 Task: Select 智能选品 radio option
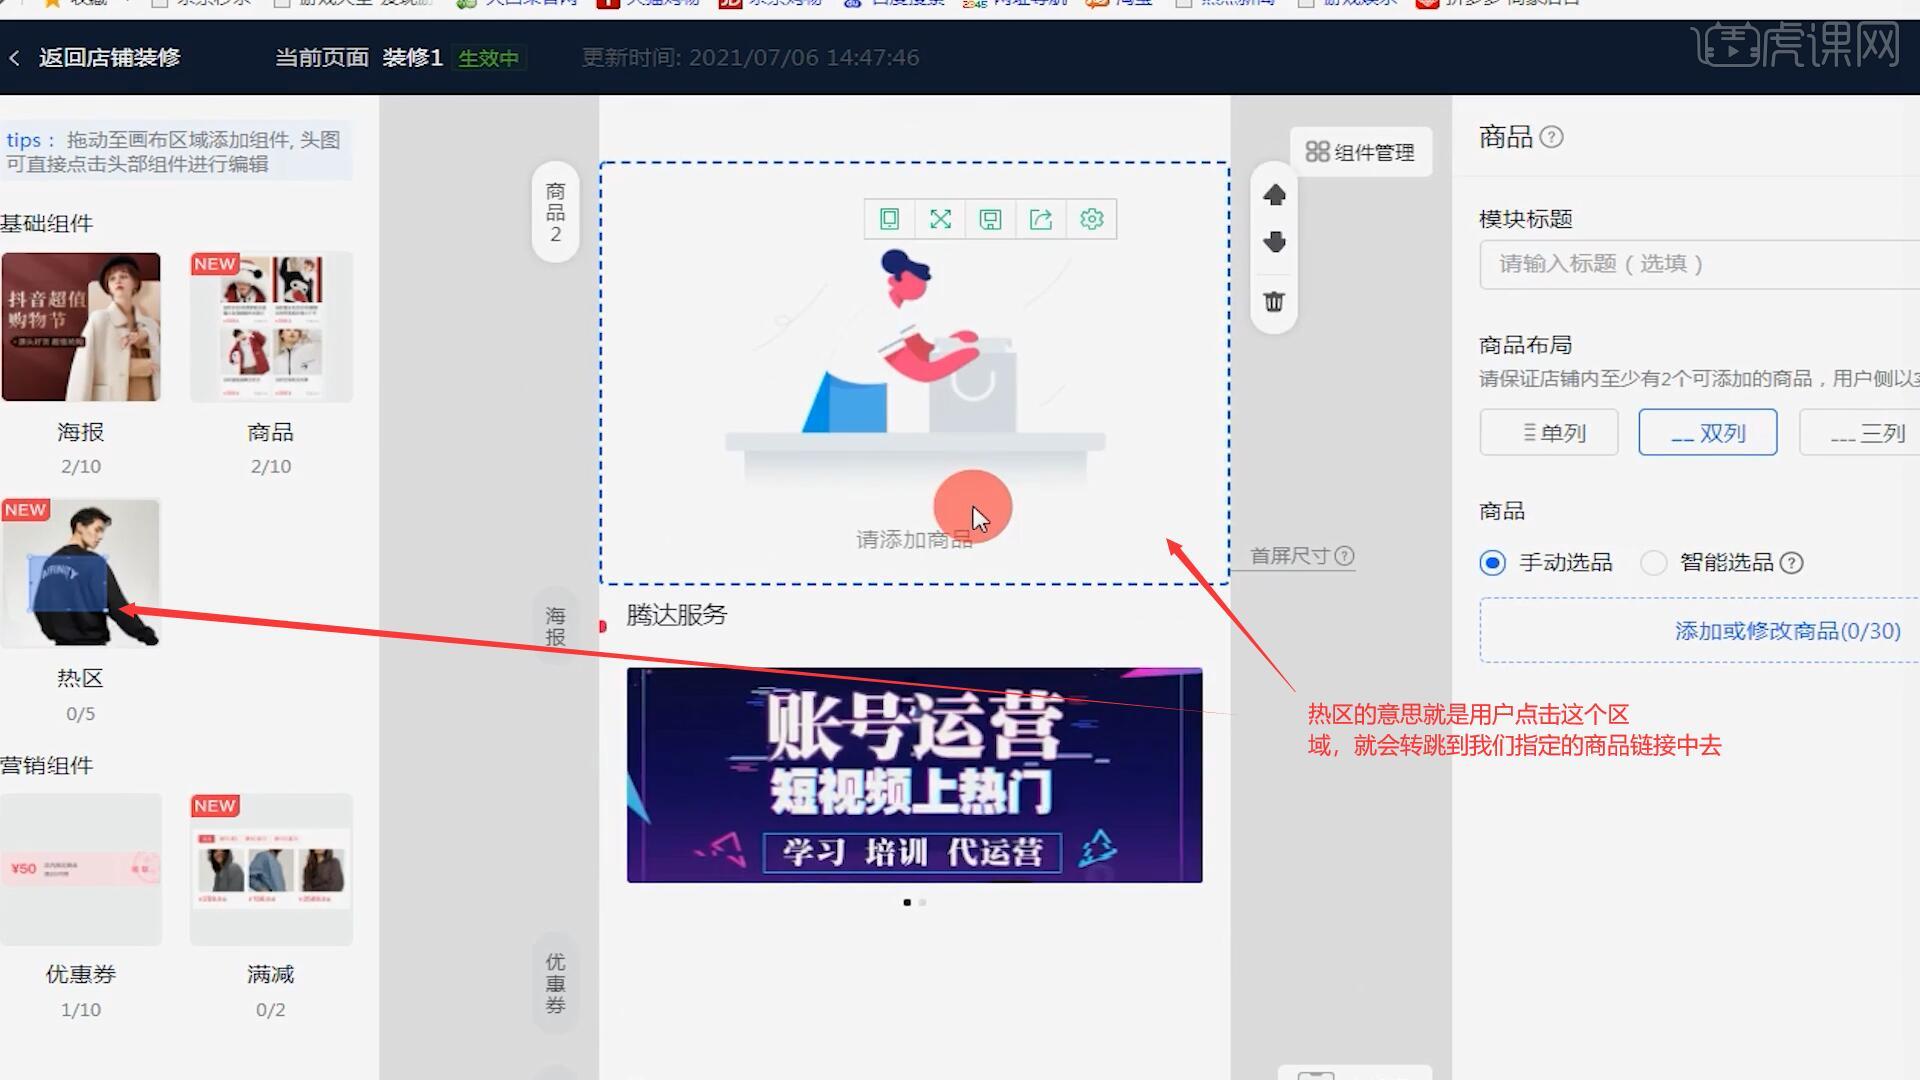click(x=1654, y=563)
